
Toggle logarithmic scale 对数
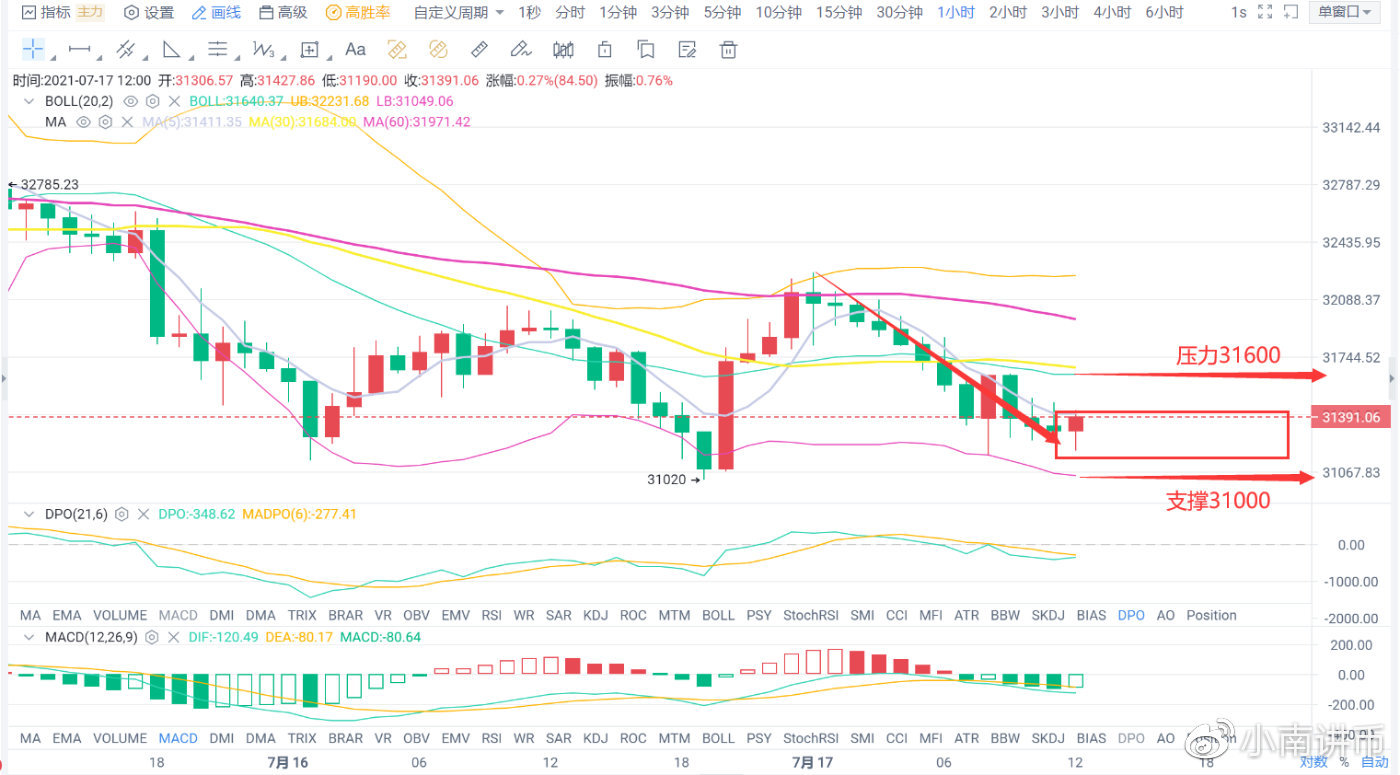click(x=1313, y=762)
